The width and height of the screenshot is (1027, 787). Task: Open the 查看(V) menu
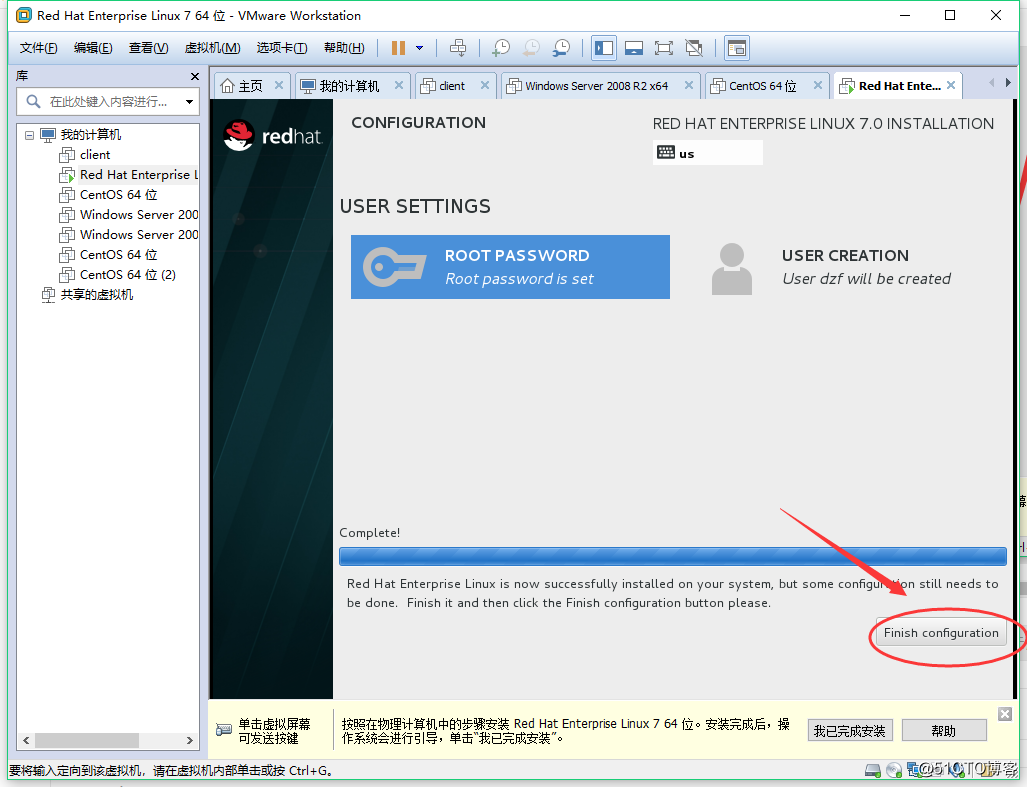[148, 48]
